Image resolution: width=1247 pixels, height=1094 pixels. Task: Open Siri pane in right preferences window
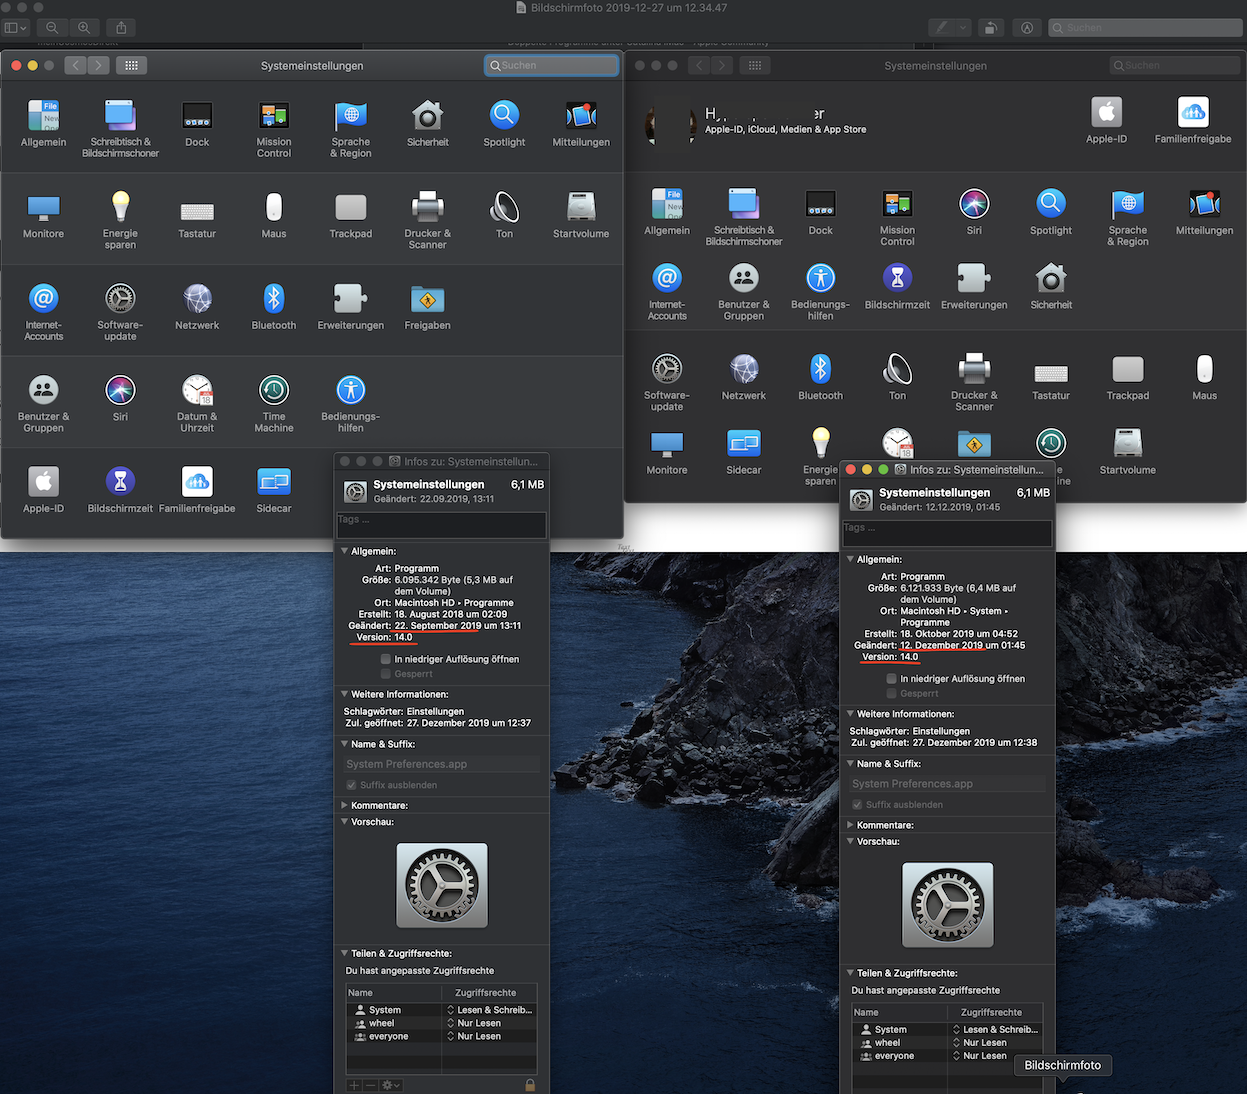coord(974,204)
